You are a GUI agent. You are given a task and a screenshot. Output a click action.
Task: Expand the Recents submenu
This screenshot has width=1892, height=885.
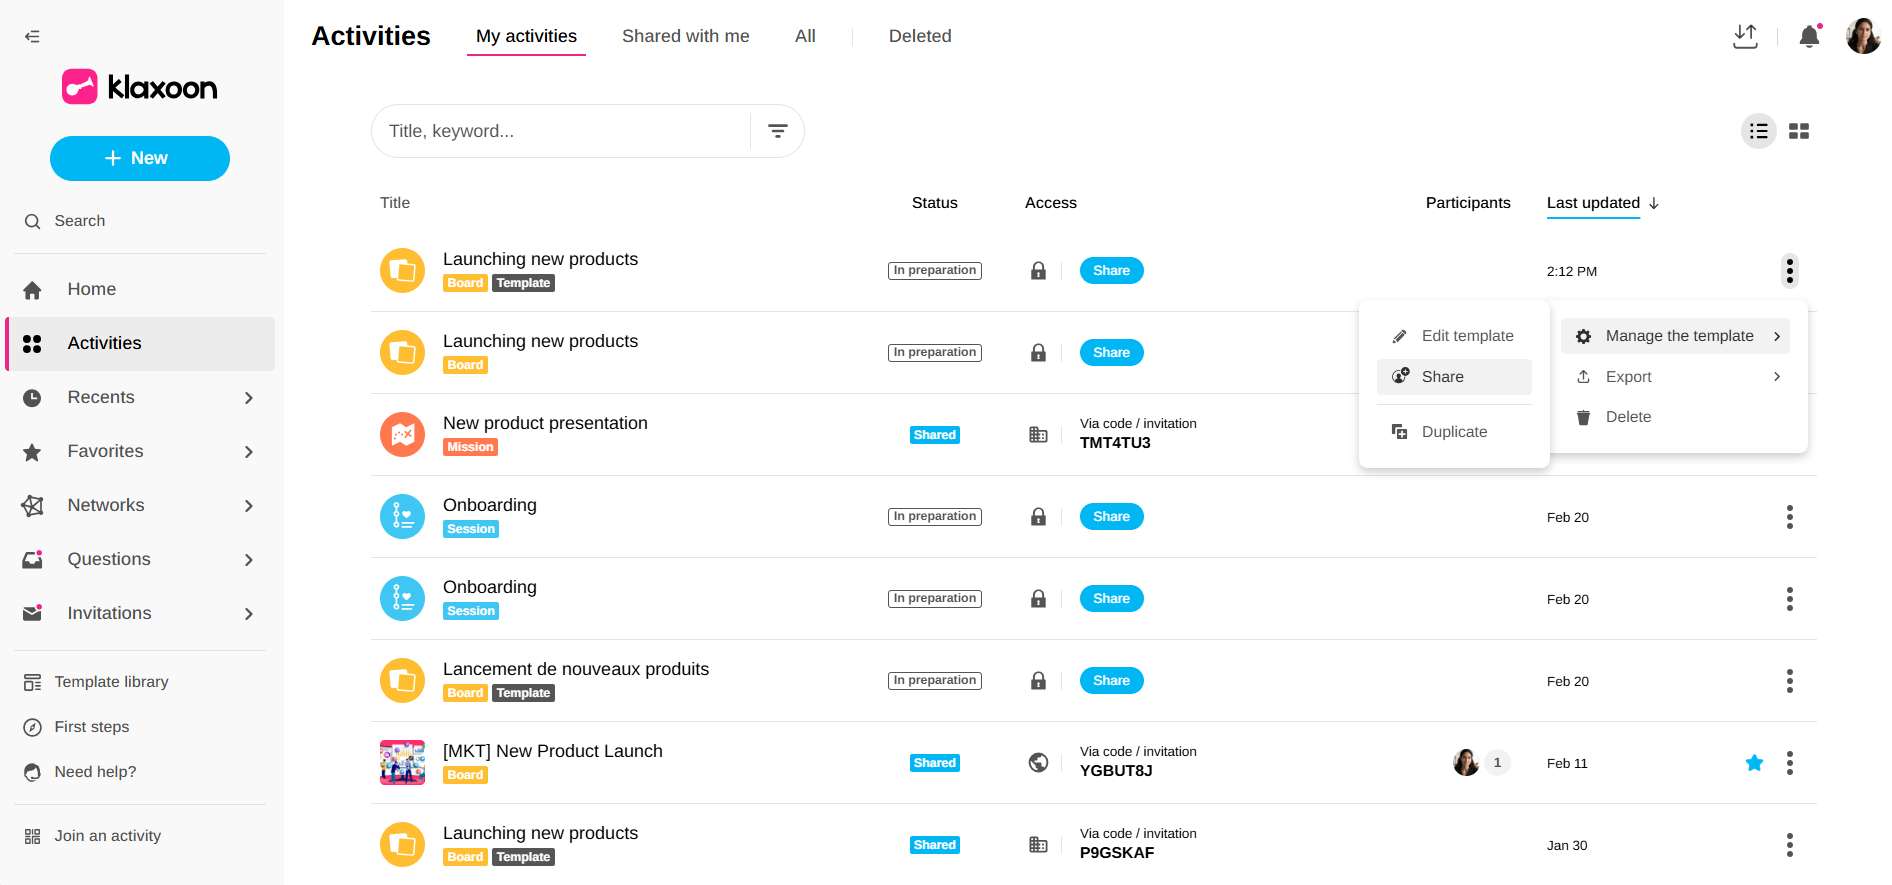[x=248, y=398]
